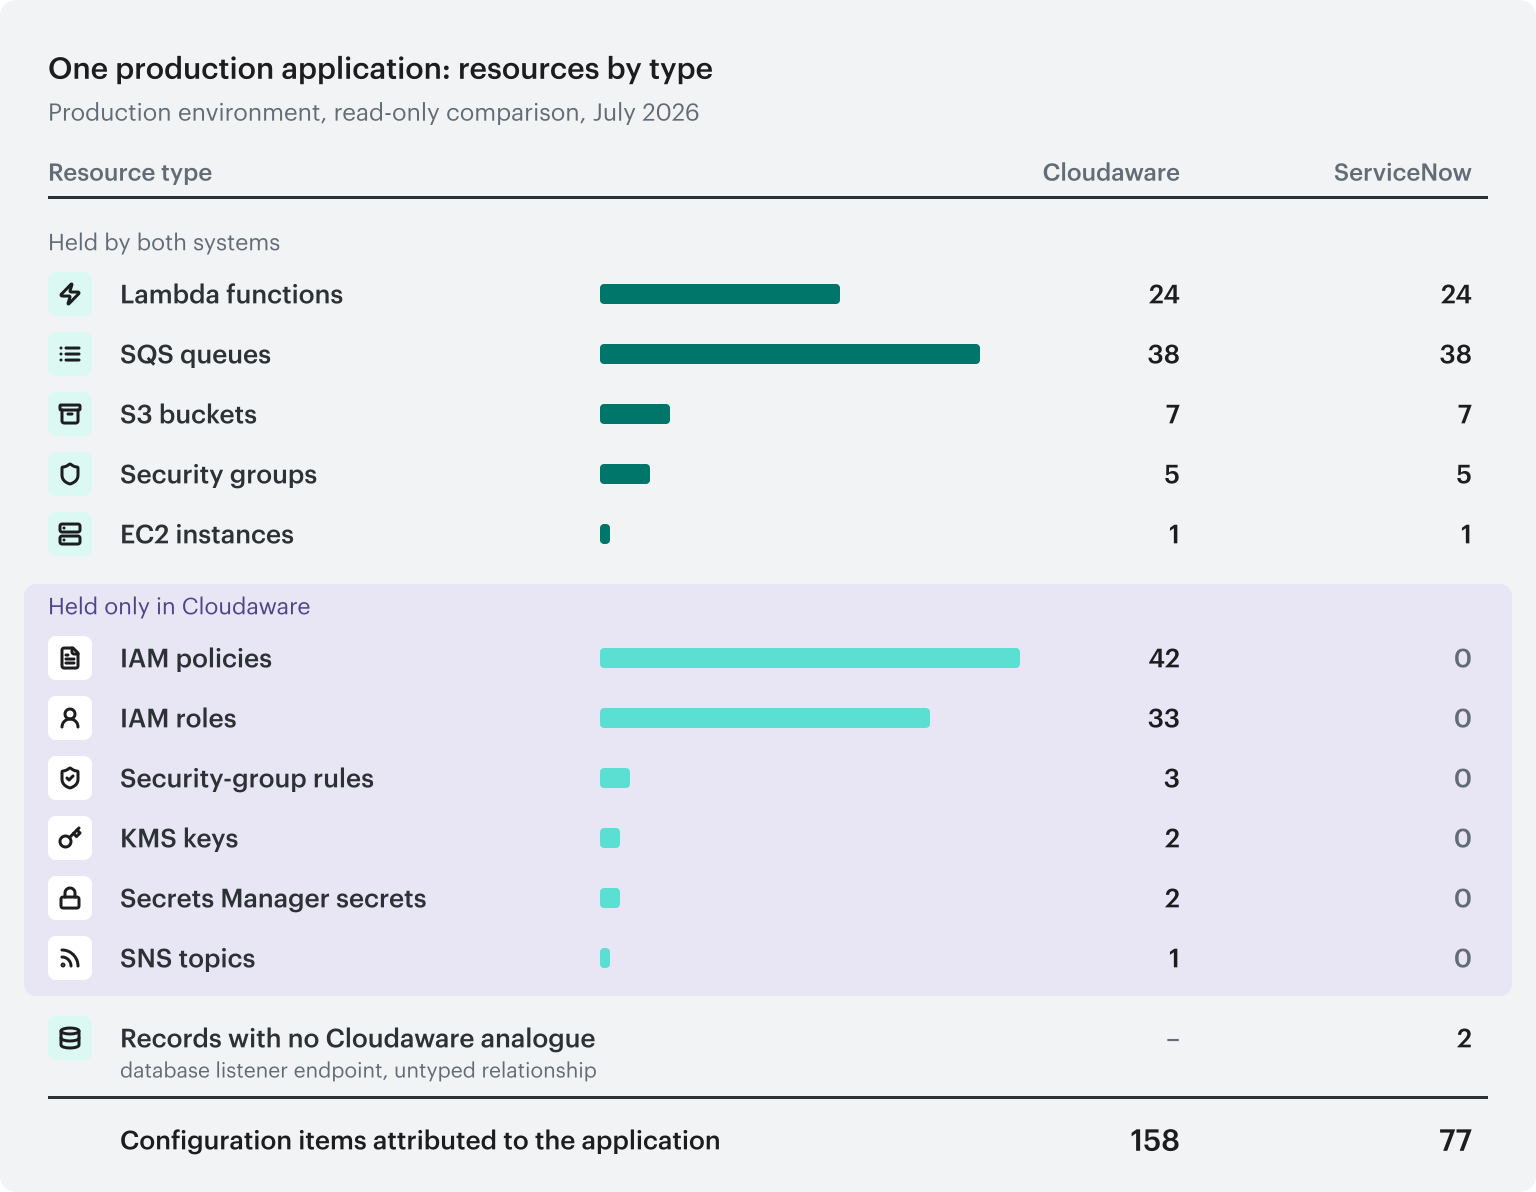Viewport: 1536px width, 1192px height.
Task: Click the S3 buckets ServiceNow value 7
Action: 1465,414
